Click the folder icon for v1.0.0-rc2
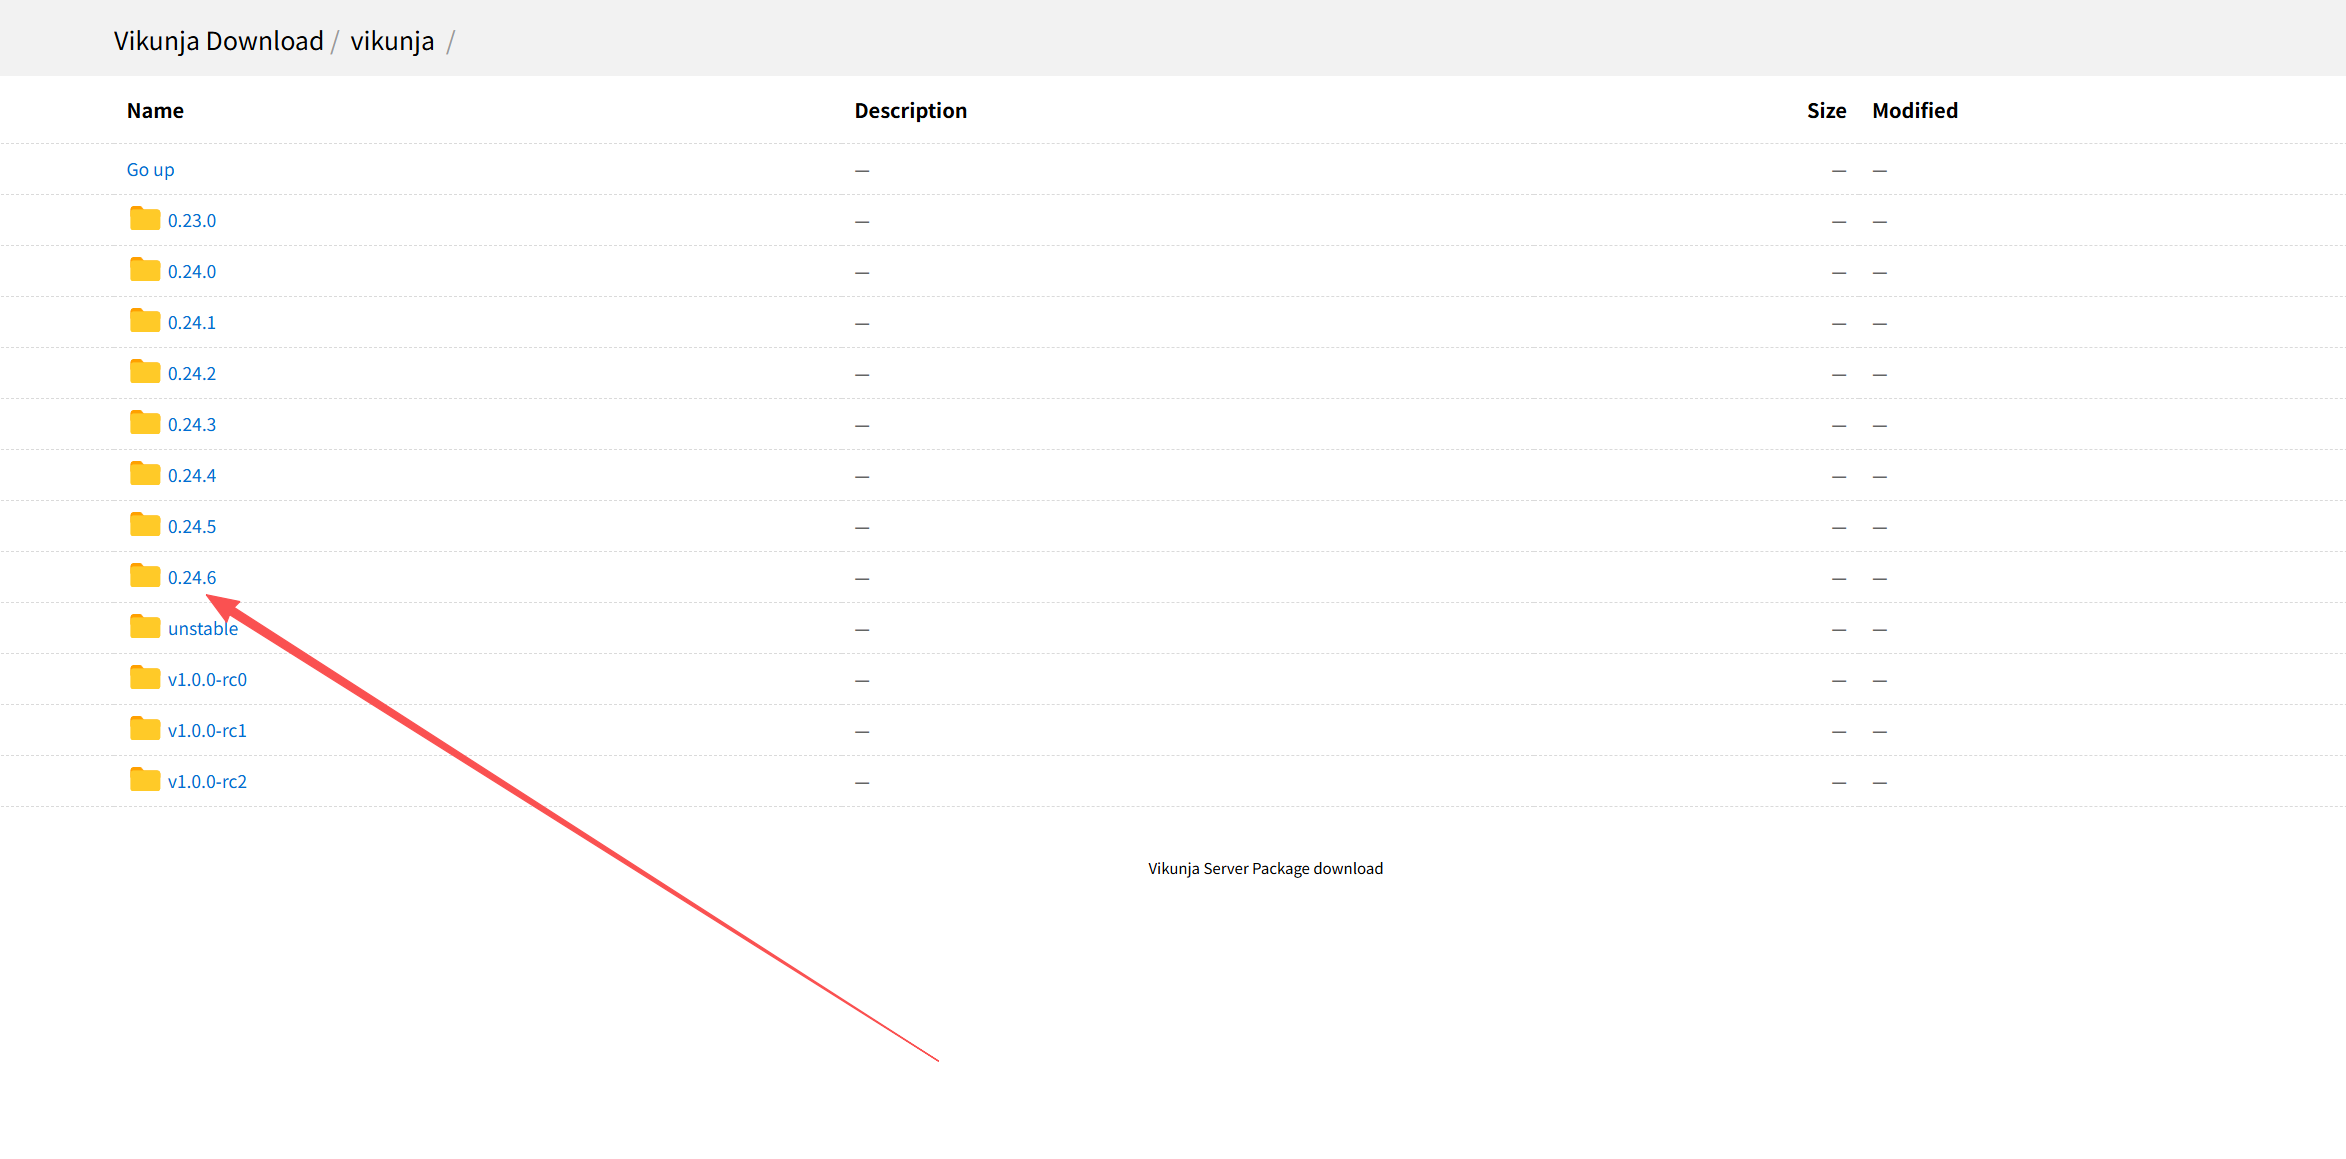2346x1159 pixels. pyautogui.click(x=145, y=780)
